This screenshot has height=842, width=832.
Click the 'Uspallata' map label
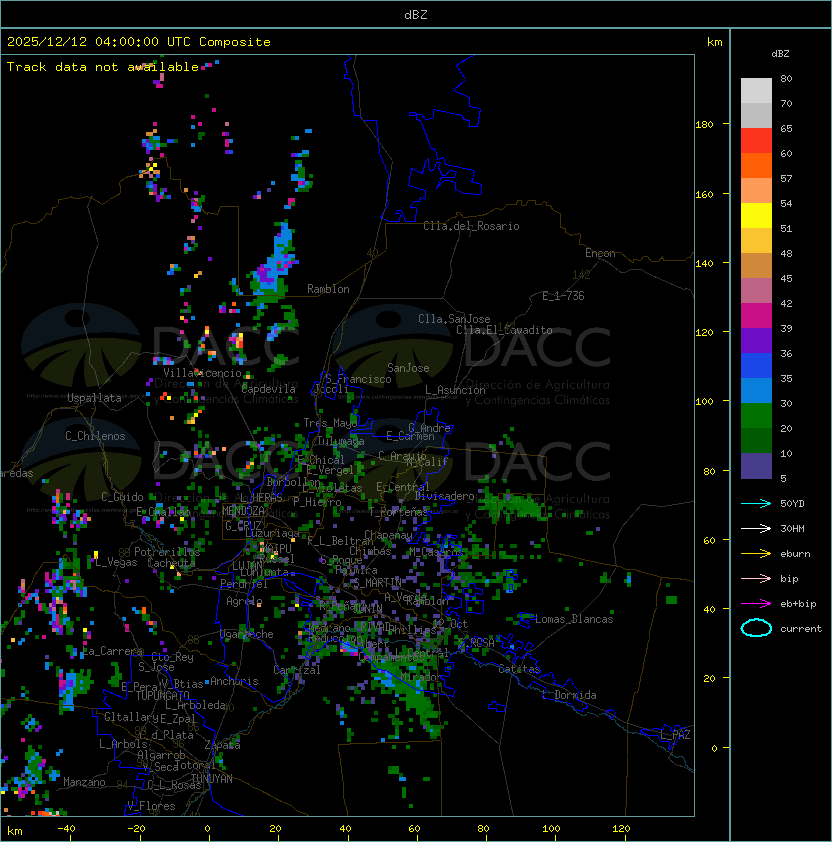[94, 398]
